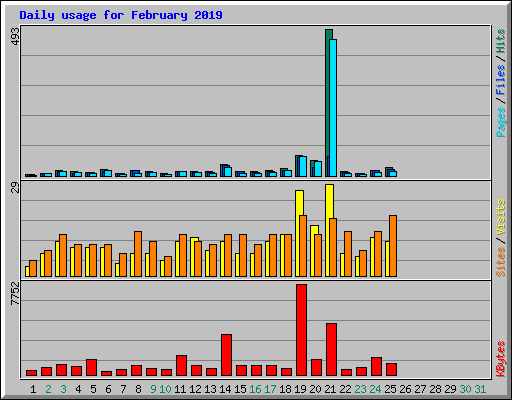This screenshot has width=512, height=400.
Task: Click the Visits legend label
Action: pyautogui.click(x=501, y=217)
